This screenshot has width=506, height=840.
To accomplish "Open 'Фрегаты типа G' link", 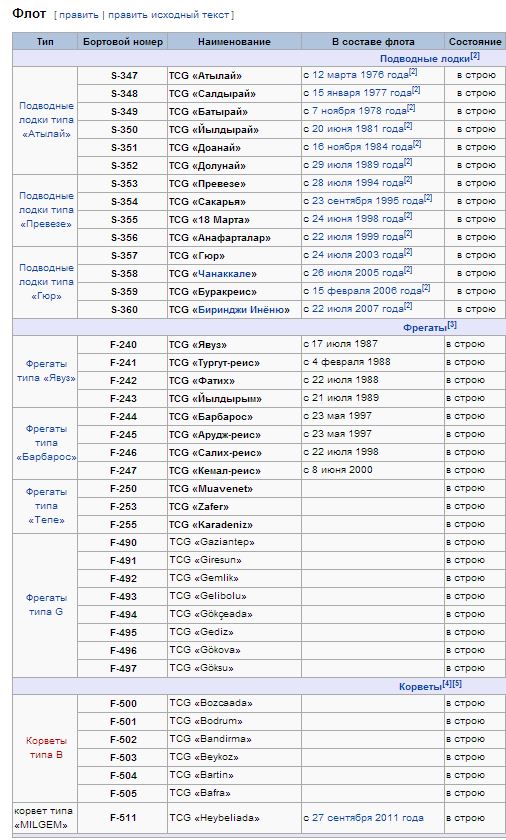I will pos(46,604).
